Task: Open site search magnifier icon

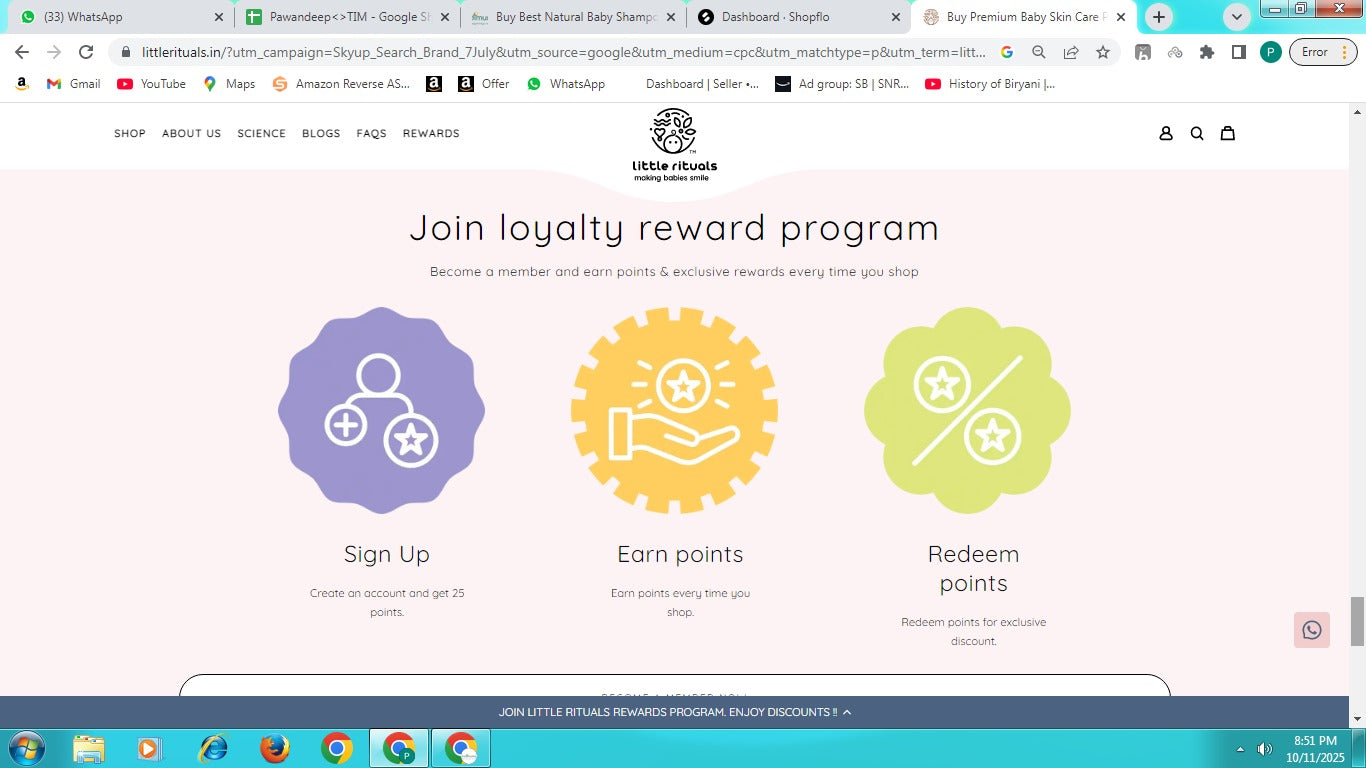Action: [x=1197, y=133]
